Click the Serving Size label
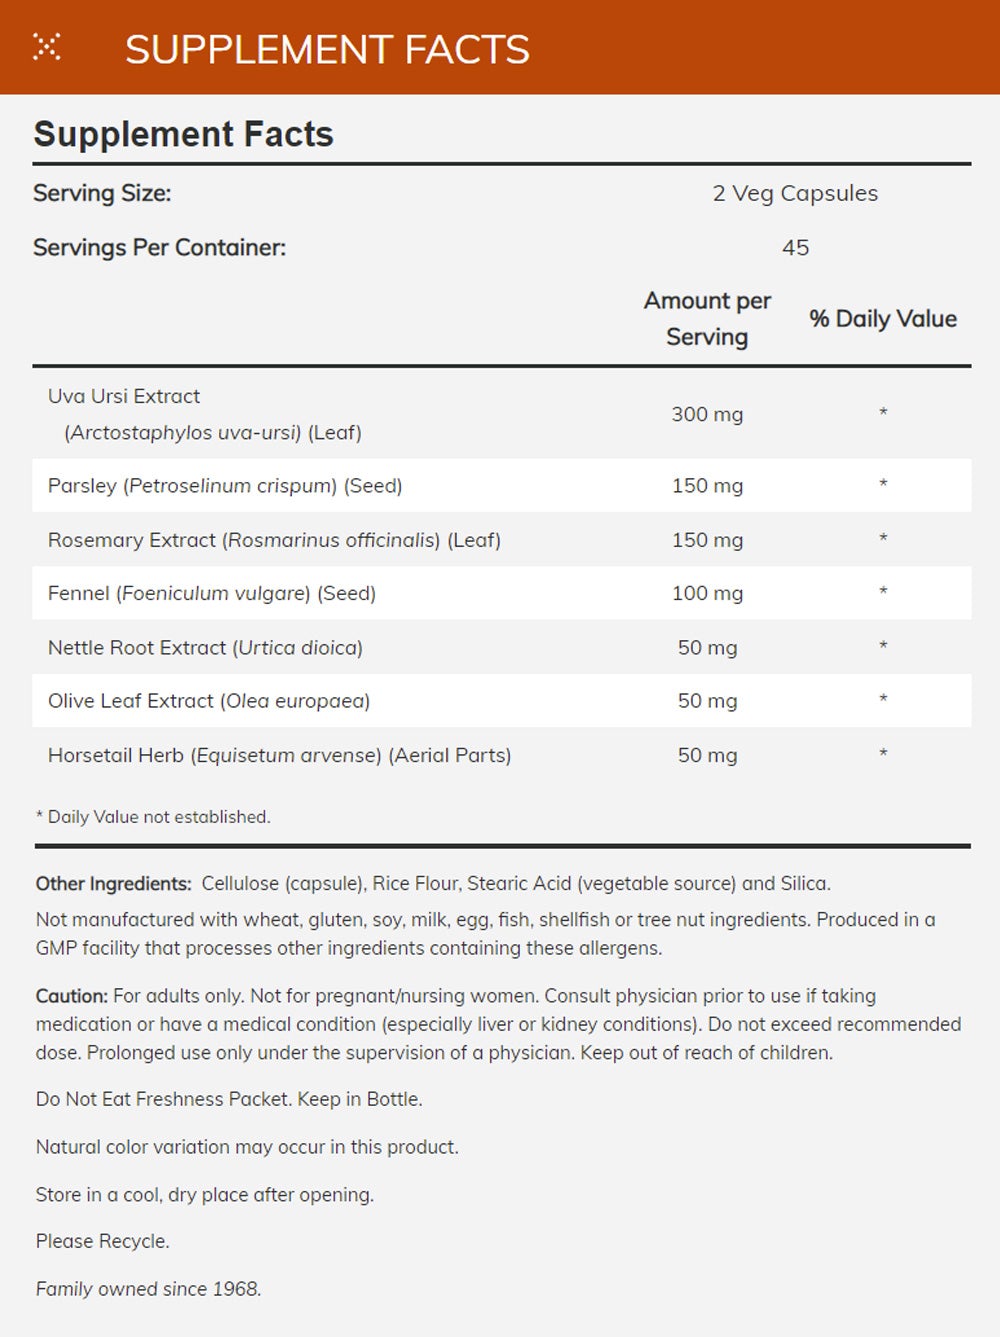Viewport: 1000px width, 1337px height. (x=102, y=193)
